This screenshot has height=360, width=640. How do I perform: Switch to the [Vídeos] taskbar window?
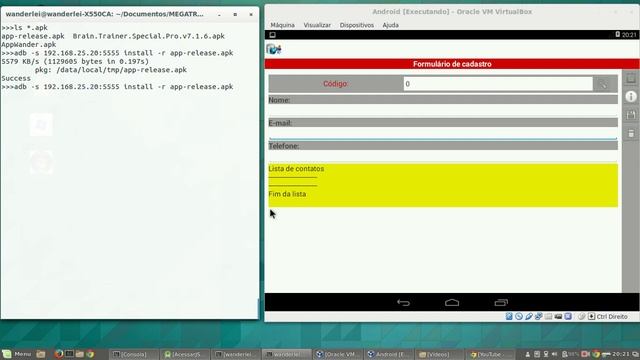[x=439, y=354]
